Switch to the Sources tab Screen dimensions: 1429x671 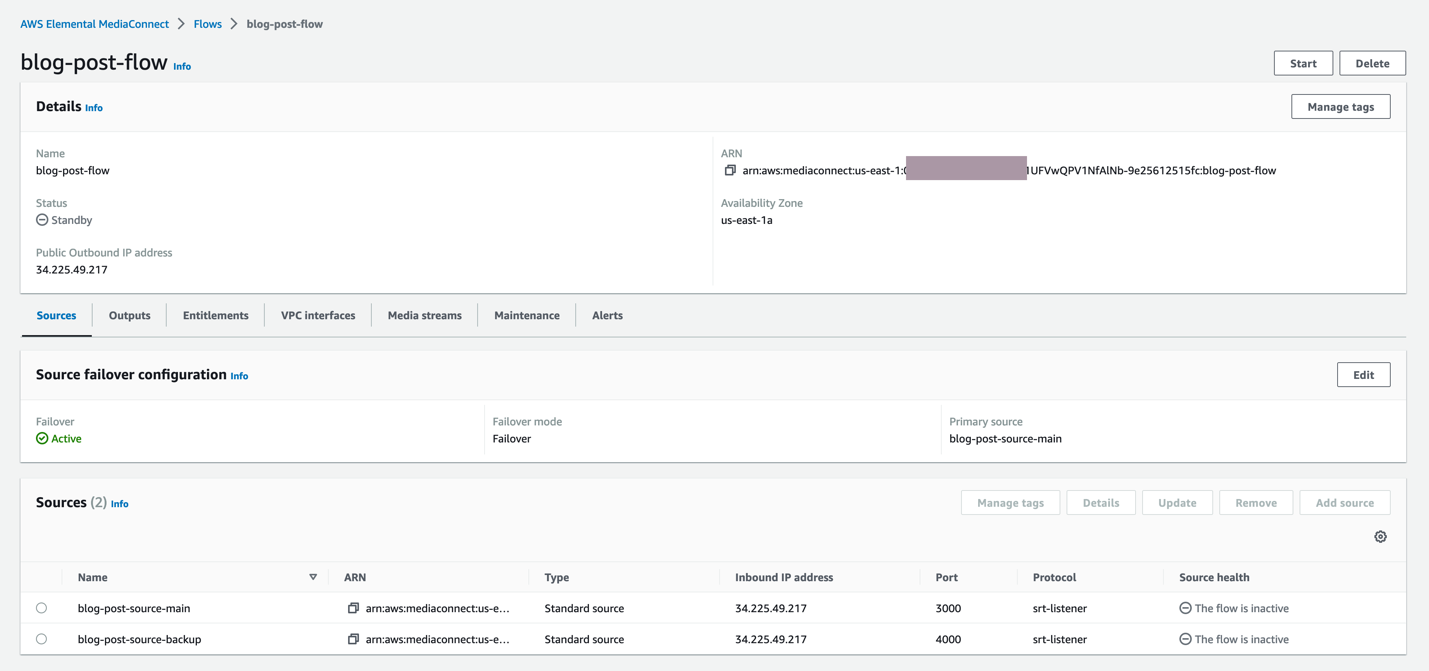[x=56, y=315]
